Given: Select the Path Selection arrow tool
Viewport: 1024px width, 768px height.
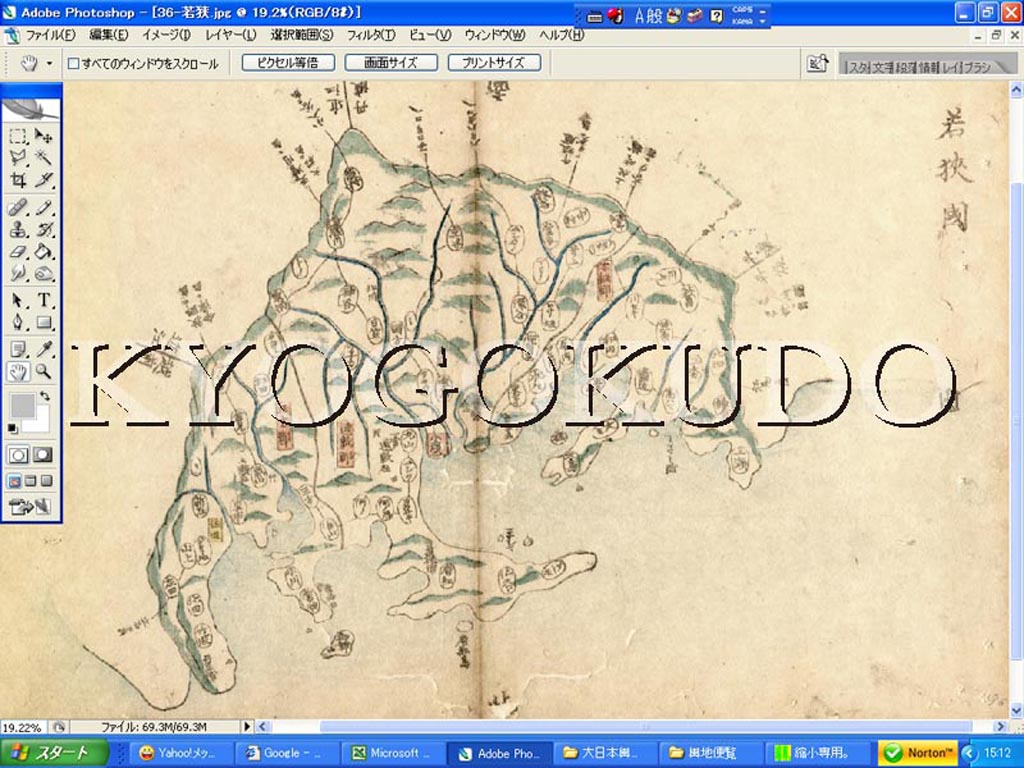Looking at the screenshot, I should [x=18, y=300].
